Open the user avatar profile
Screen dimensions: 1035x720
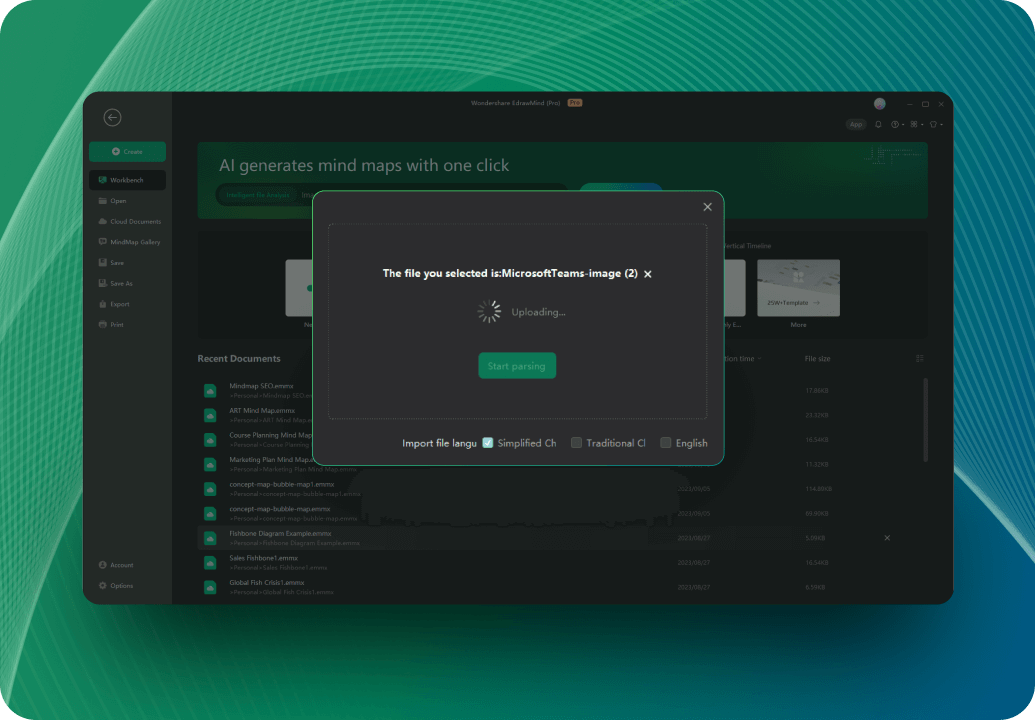[879, 104]
